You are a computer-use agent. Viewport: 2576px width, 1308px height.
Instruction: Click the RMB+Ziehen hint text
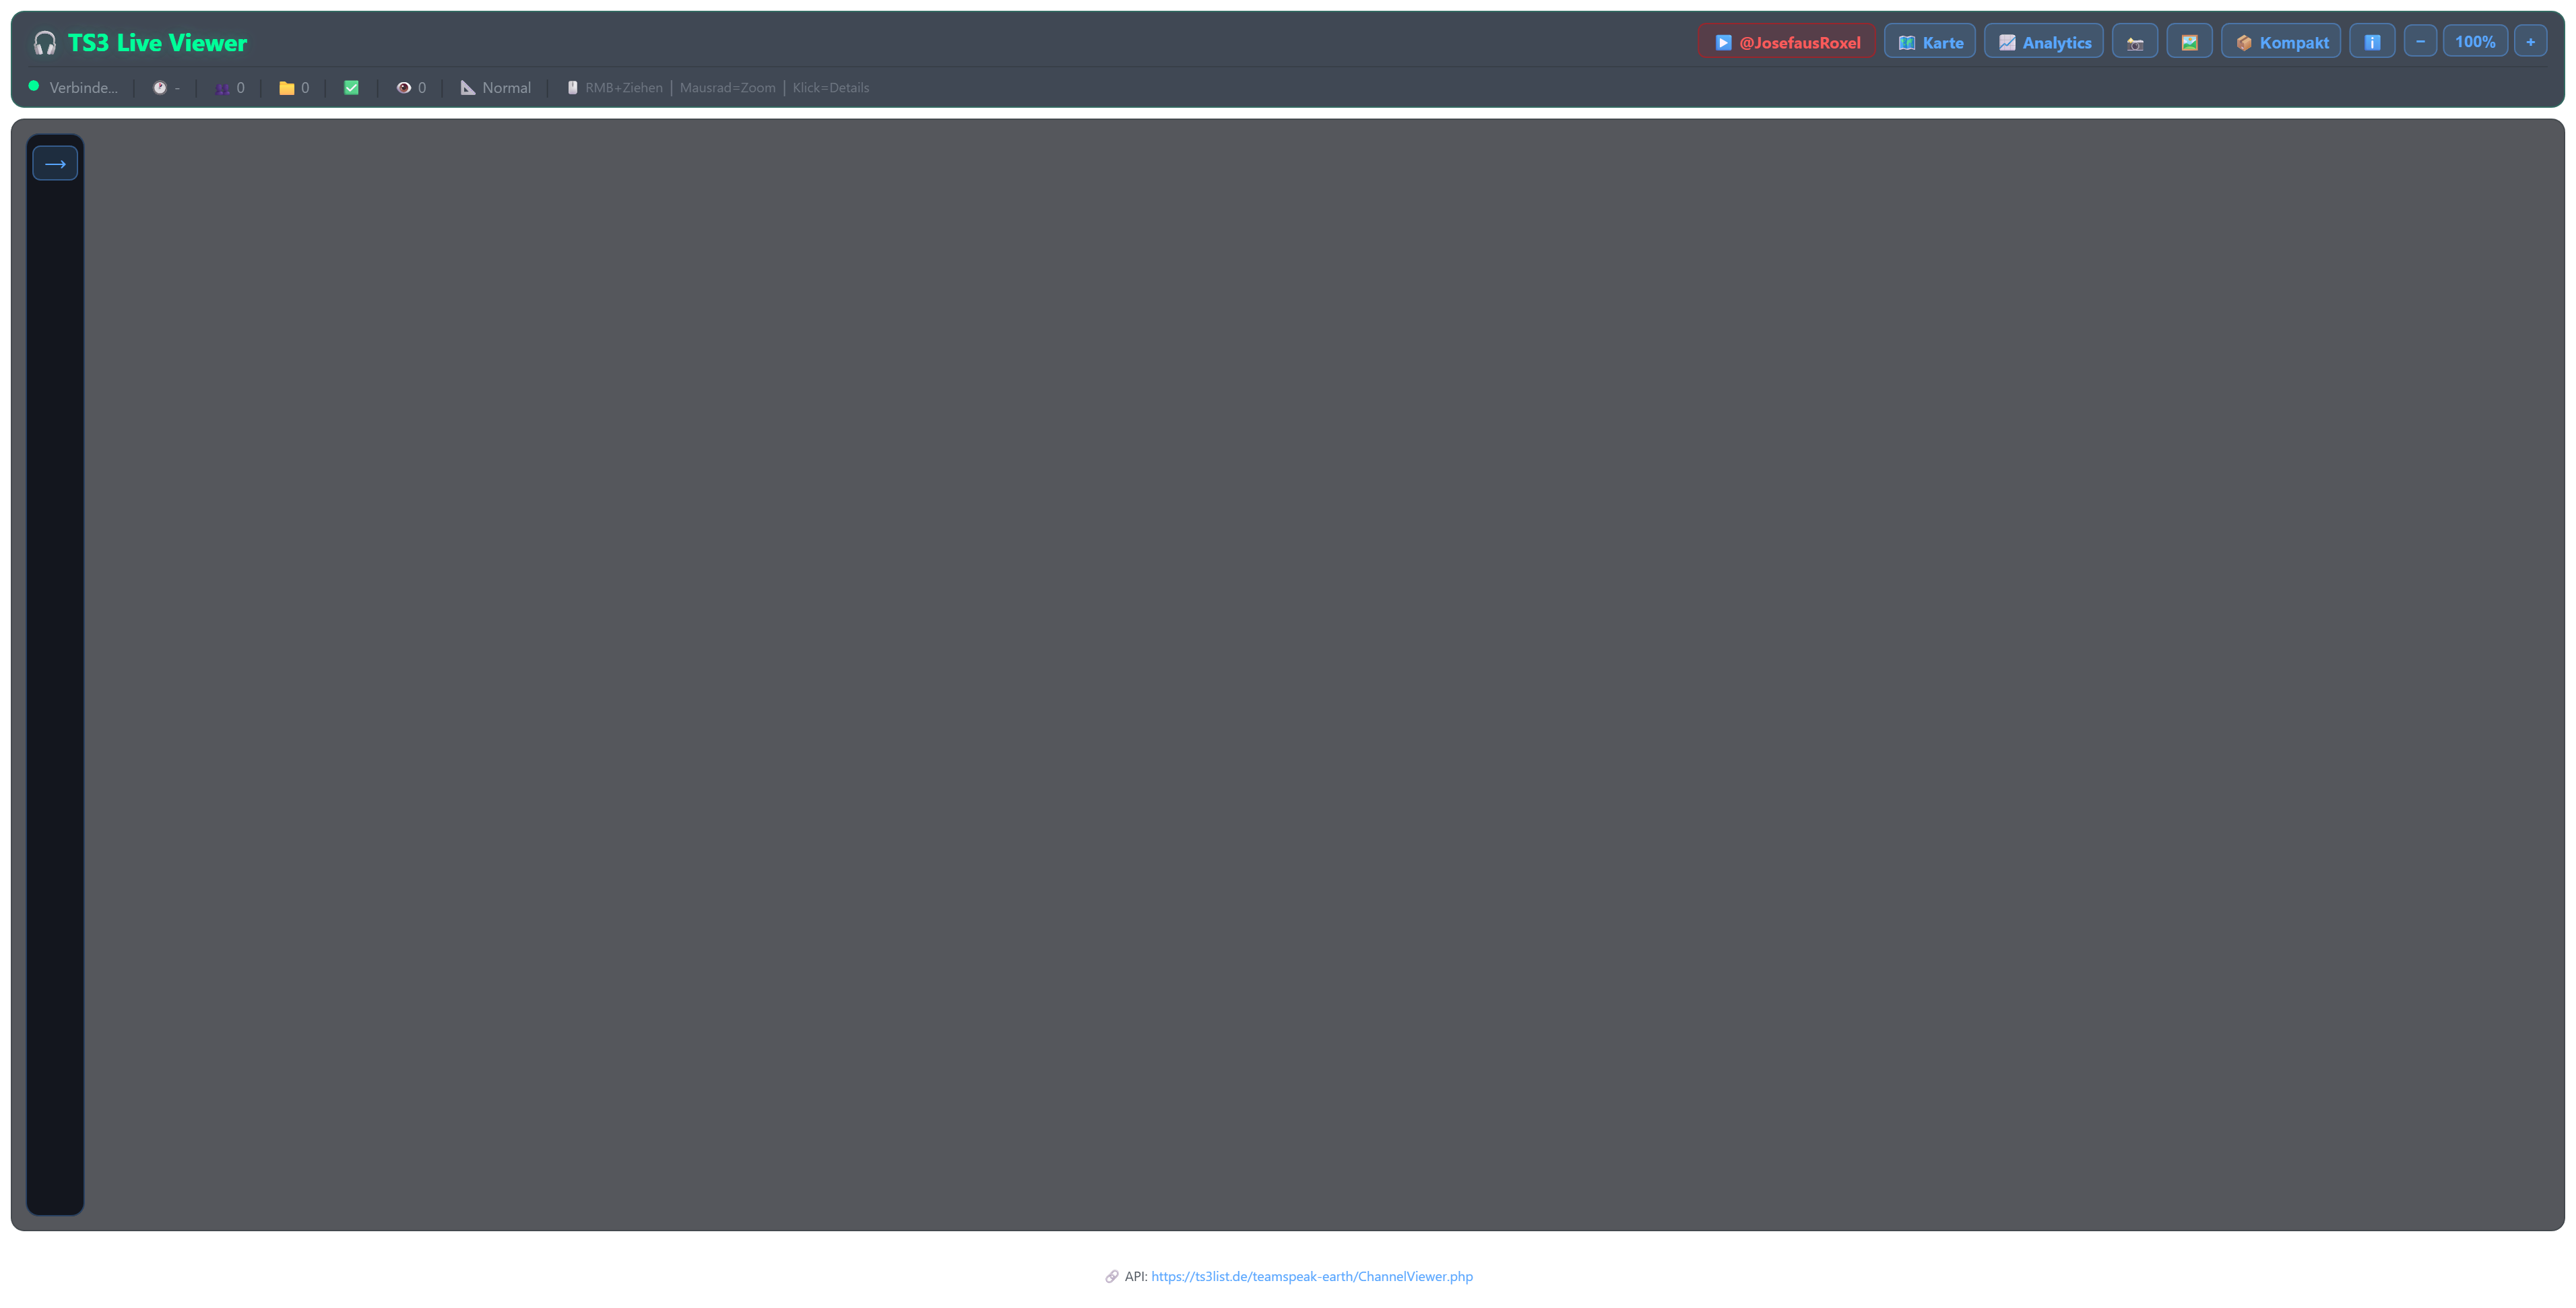click(624, 88)
